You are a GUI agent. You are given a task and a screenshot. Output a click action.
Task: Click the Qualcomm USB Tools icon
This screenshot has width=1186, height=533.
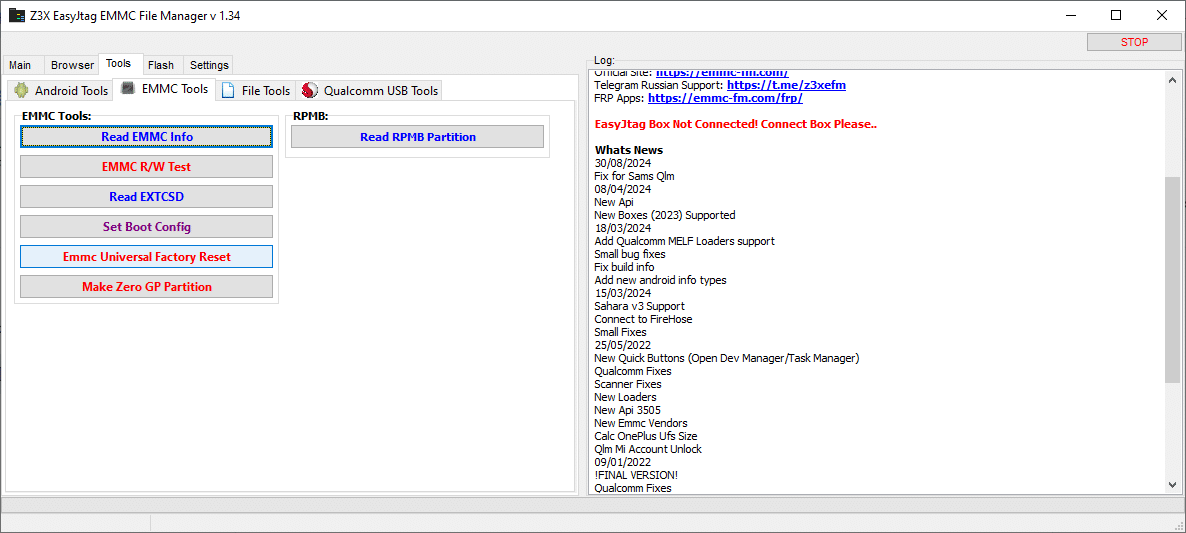click(x=309, y=91)
